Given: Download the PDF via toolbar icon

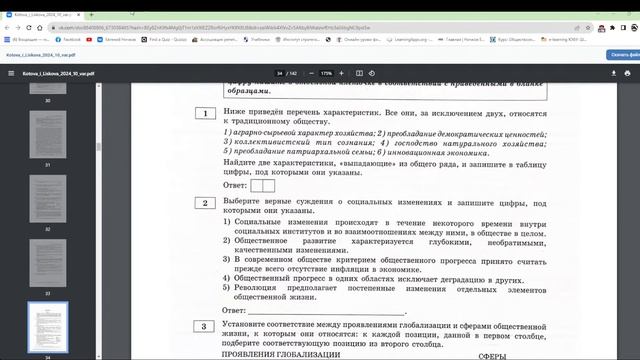Looking at the screenshot, I should click(x=613, y=73).
